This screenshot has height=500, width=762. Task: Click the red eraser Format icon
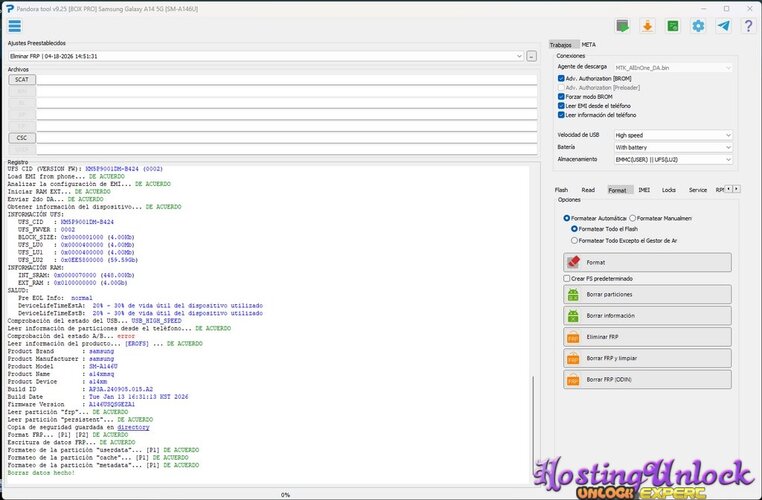pos(573,262)
